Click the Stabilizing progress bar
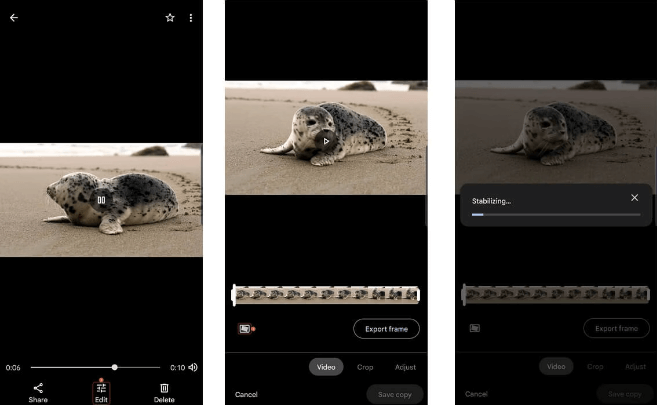657x405 pixels. [556, 214]
